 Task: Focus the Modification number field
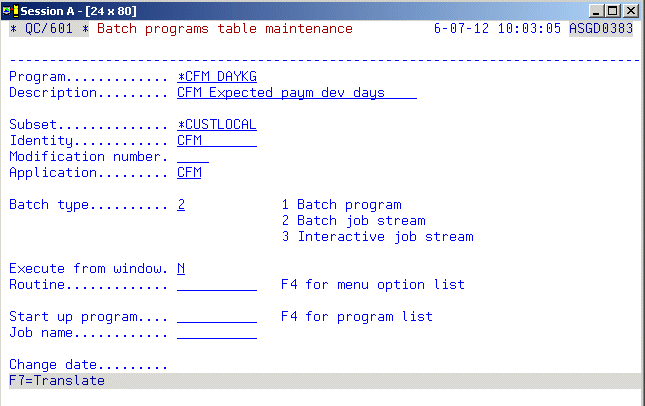pyautogui.click(x=192, y=157)
